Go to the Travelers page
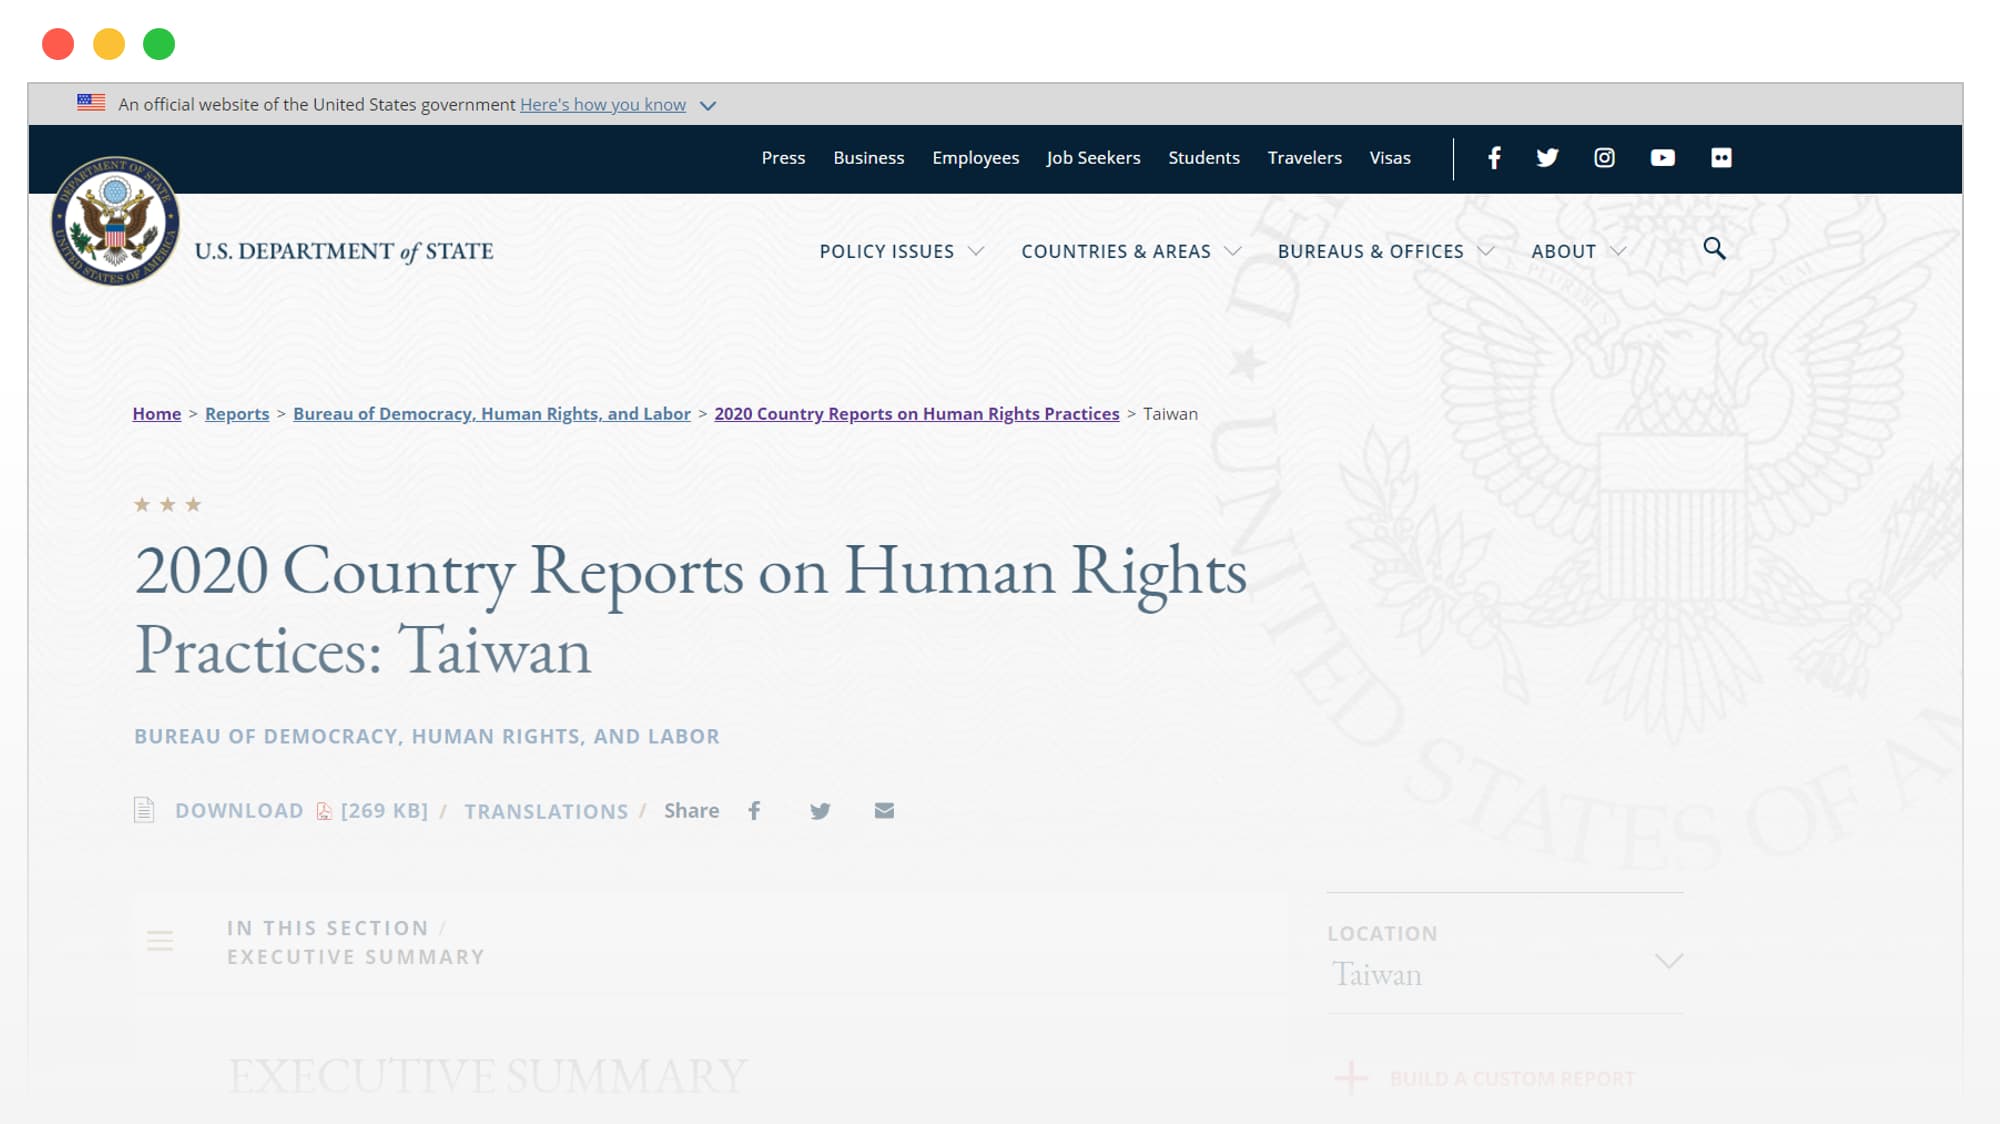Viewport: 2000px width, 1124px height. [x=1304, y=158]
